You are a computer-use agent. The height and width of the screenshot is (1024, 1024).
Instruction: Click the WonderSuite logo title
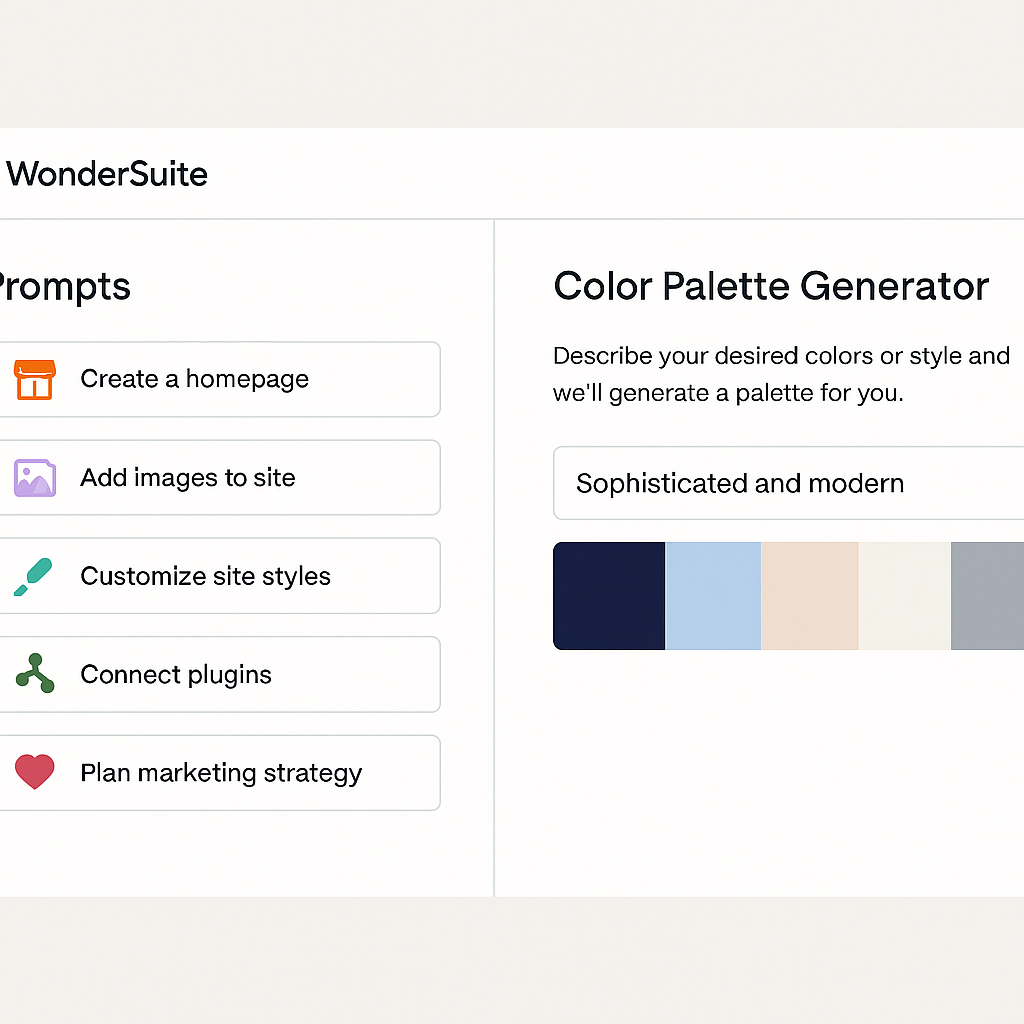(x=107, y=174)
